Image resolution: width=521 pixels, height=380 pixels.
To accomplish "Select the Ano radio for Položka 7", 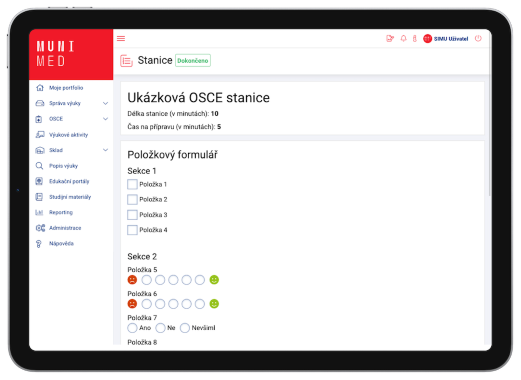I will [x=132, y=328].
